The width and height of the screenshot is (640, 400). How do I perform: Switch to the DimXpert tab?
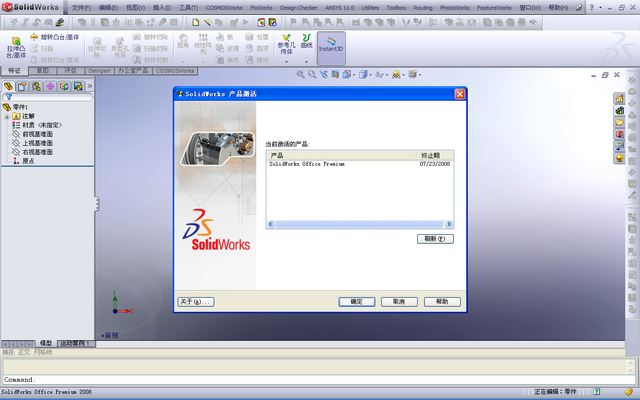pyautogui.click(x=100, y=71)
